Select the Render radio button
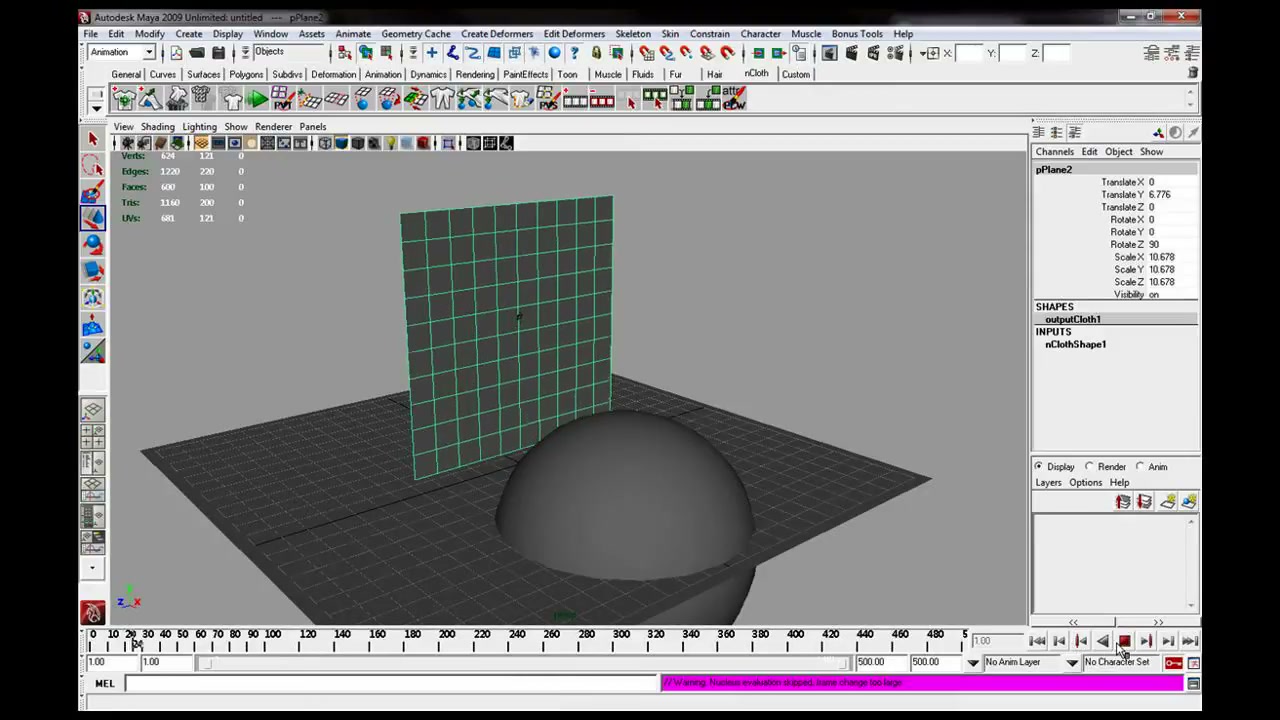 click(x=1090, y=467)
